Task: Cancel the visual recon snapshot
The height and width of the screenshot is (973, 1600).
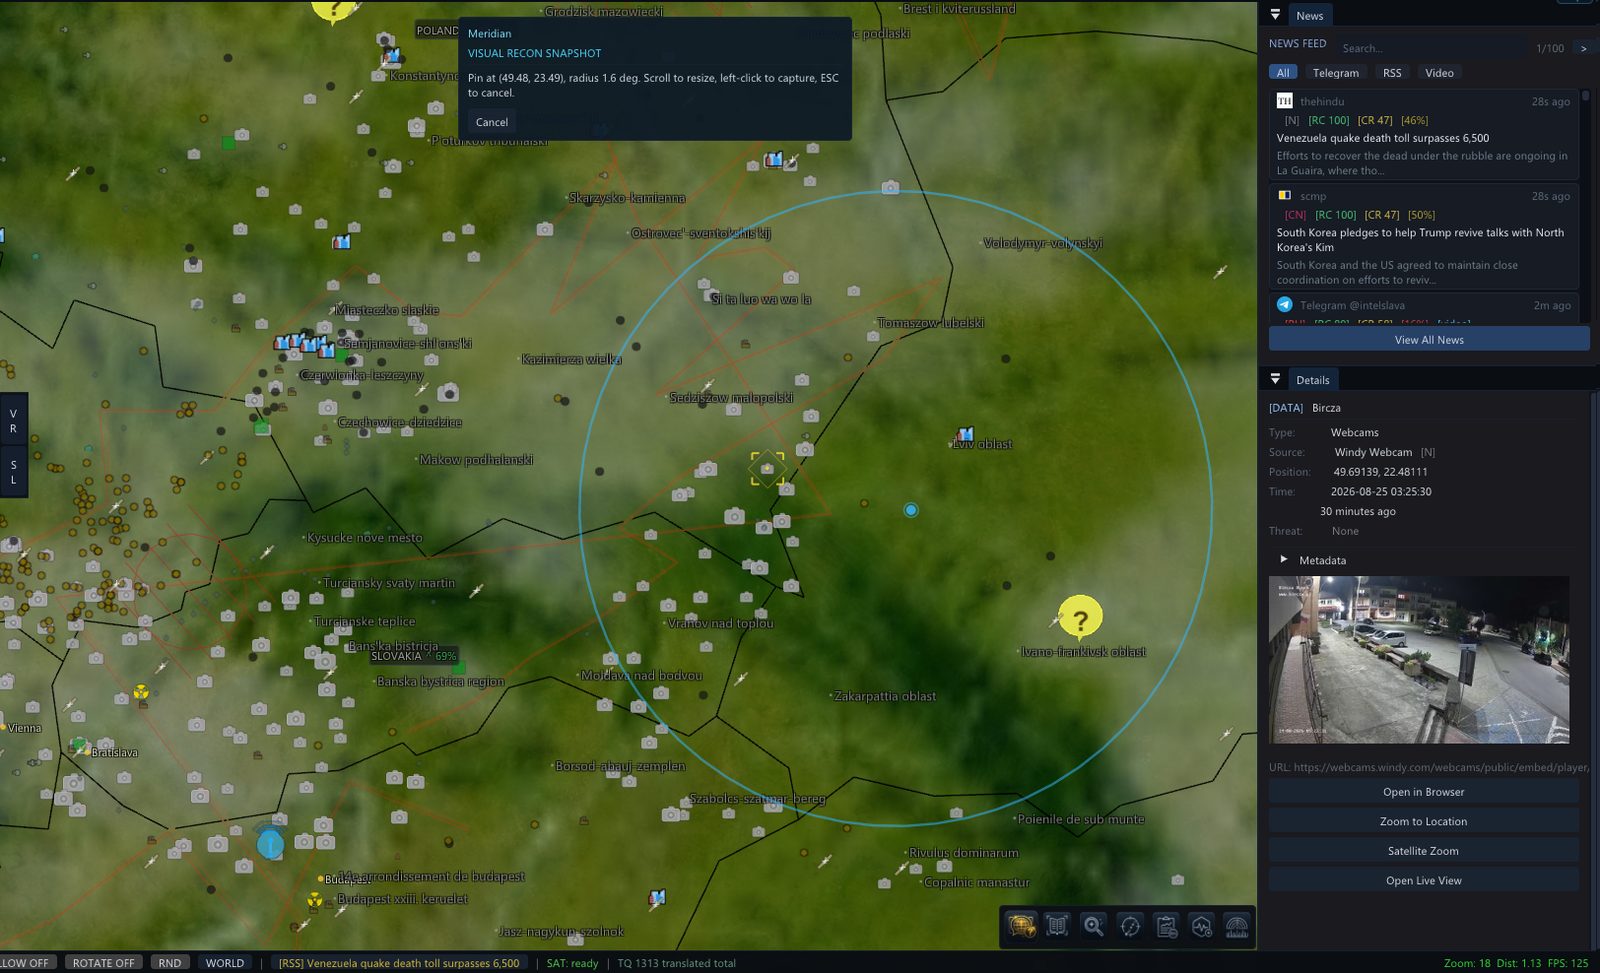Action: [491, 122]
